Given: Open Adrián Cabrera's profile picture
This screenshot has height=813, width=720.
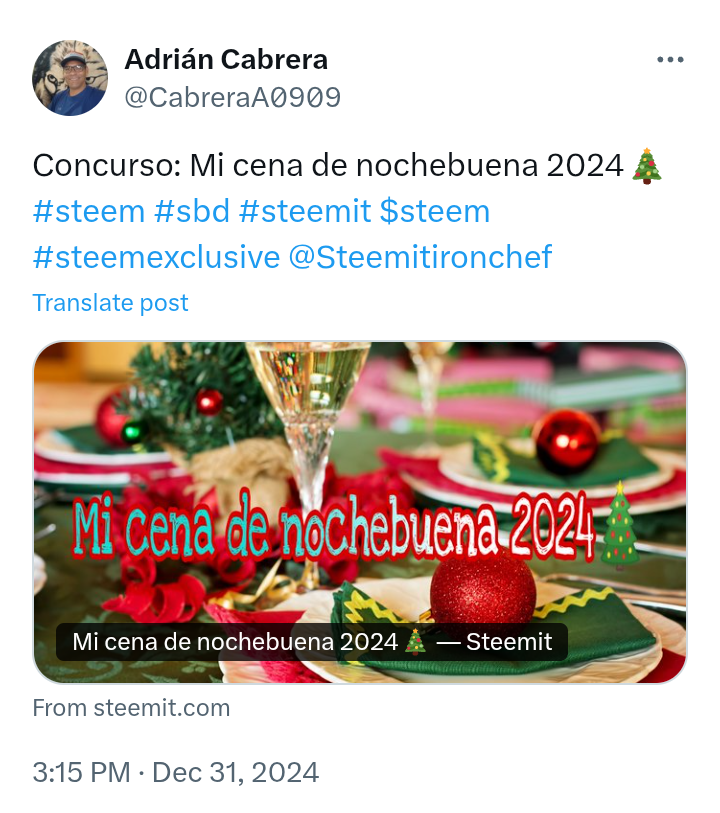Looking at the screenshot, I should (x=70, y=78).
